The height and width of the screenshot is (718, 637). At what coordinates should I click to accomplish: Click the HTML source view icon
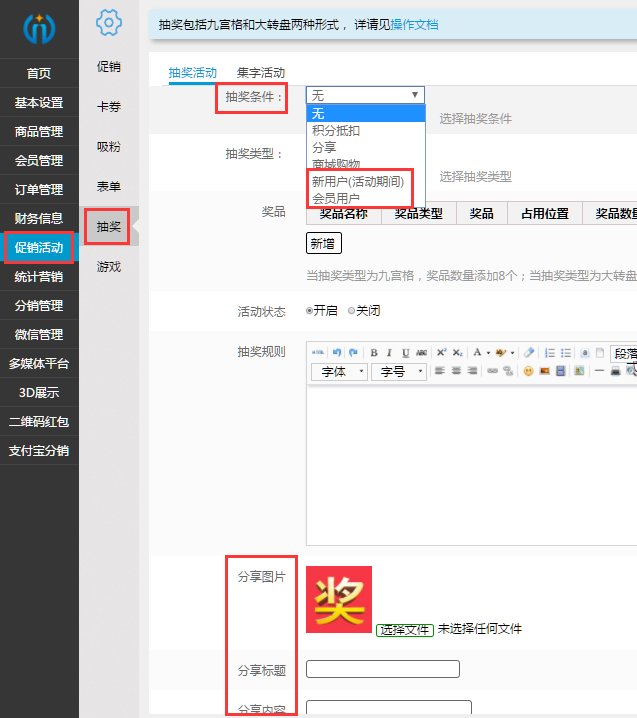point(318,353)
